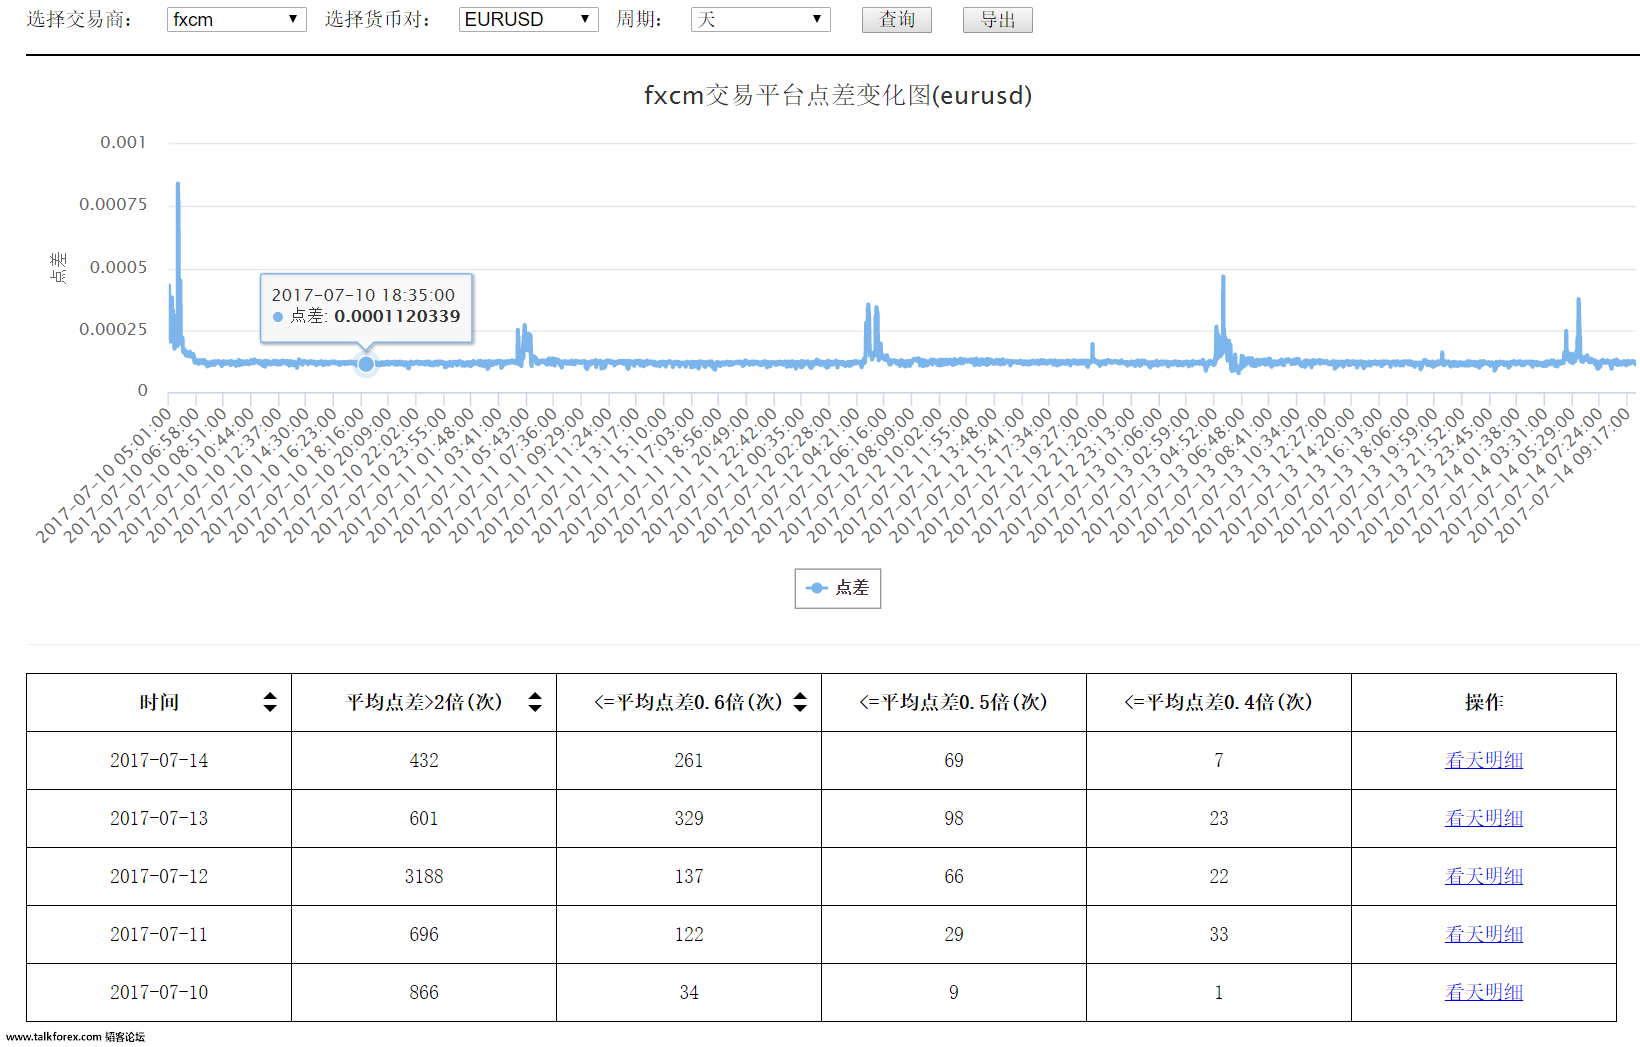Image resolution: width=1640 pixels, height=1047 pixels.
Task: Click the y-axis title 点差
Action: tap(58, 268)
